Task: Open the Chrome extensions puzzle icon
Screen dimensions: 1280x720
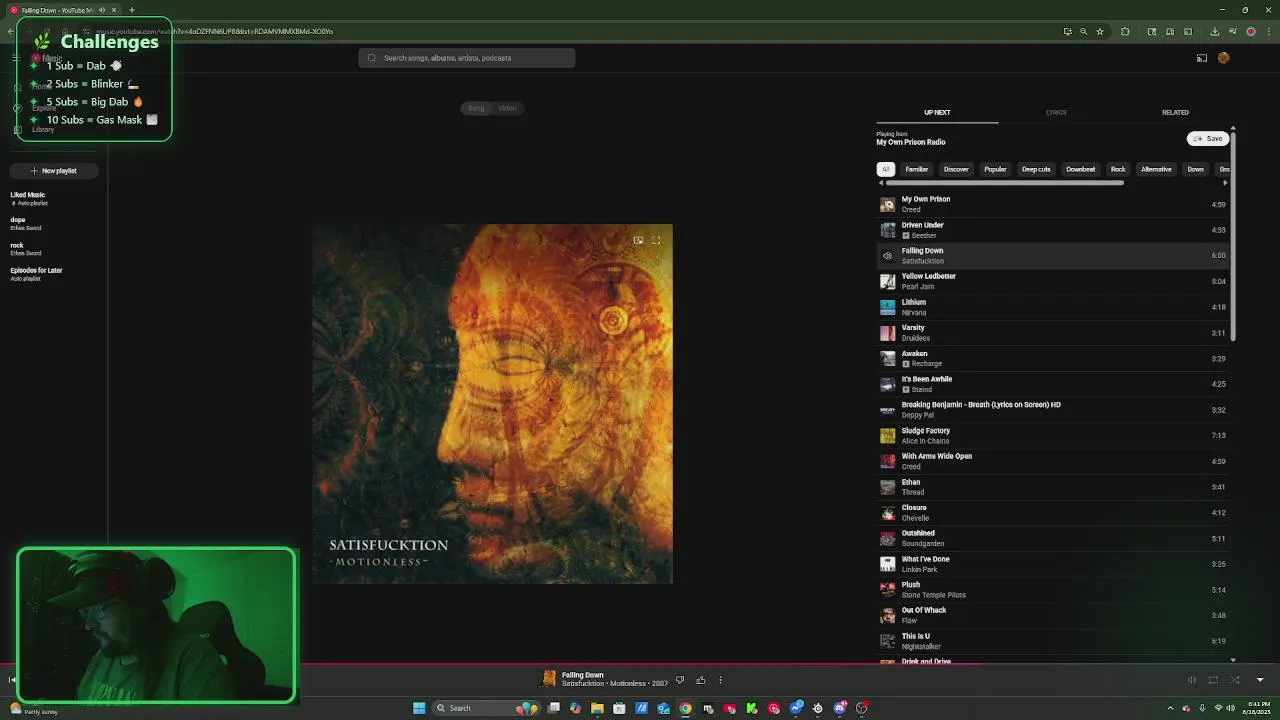Action: pyautogui.click(x=1125, y=31)
